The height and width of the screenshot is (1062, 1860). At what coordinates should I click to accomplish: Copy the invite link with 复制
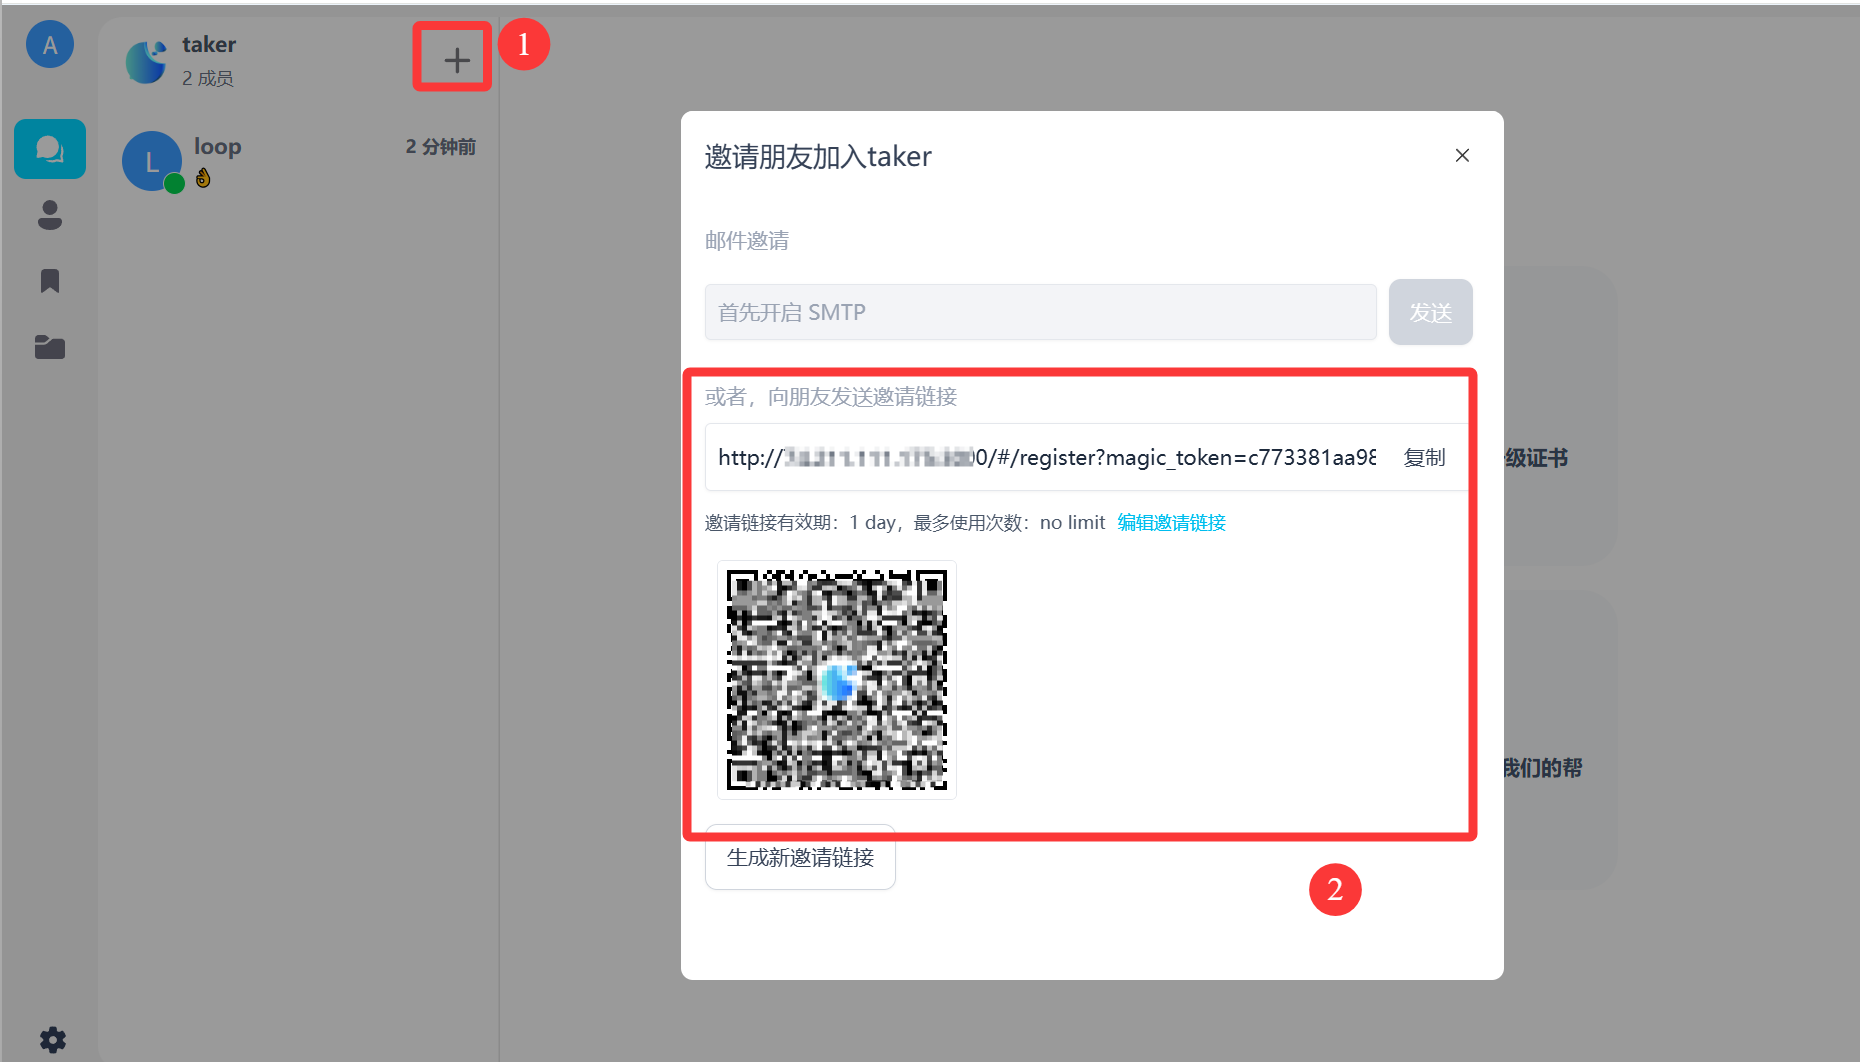click(x=1423, y=458)
